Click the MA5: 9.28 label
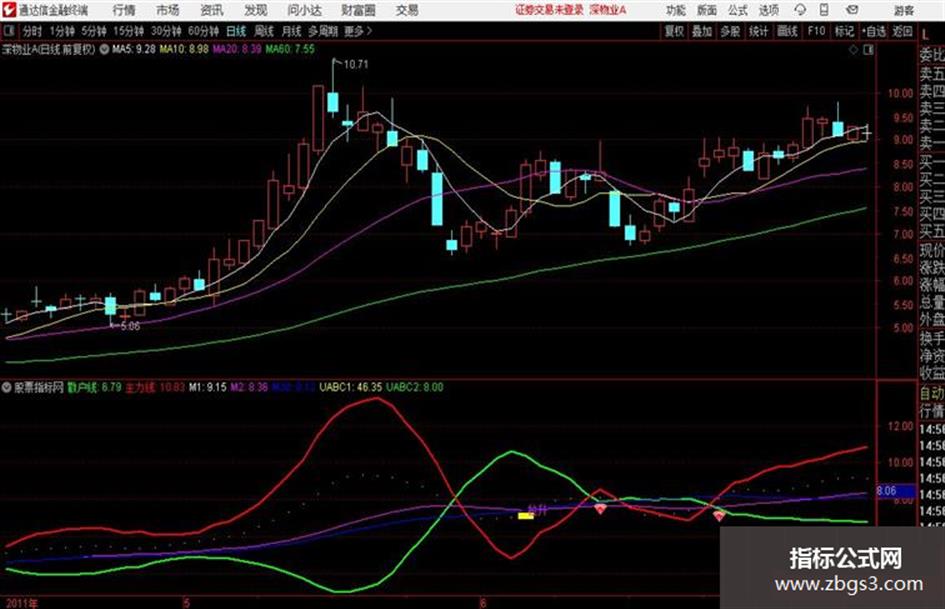The width and height of the screenshot is (945, 609). pyautogui.click(x=134, y=49)
